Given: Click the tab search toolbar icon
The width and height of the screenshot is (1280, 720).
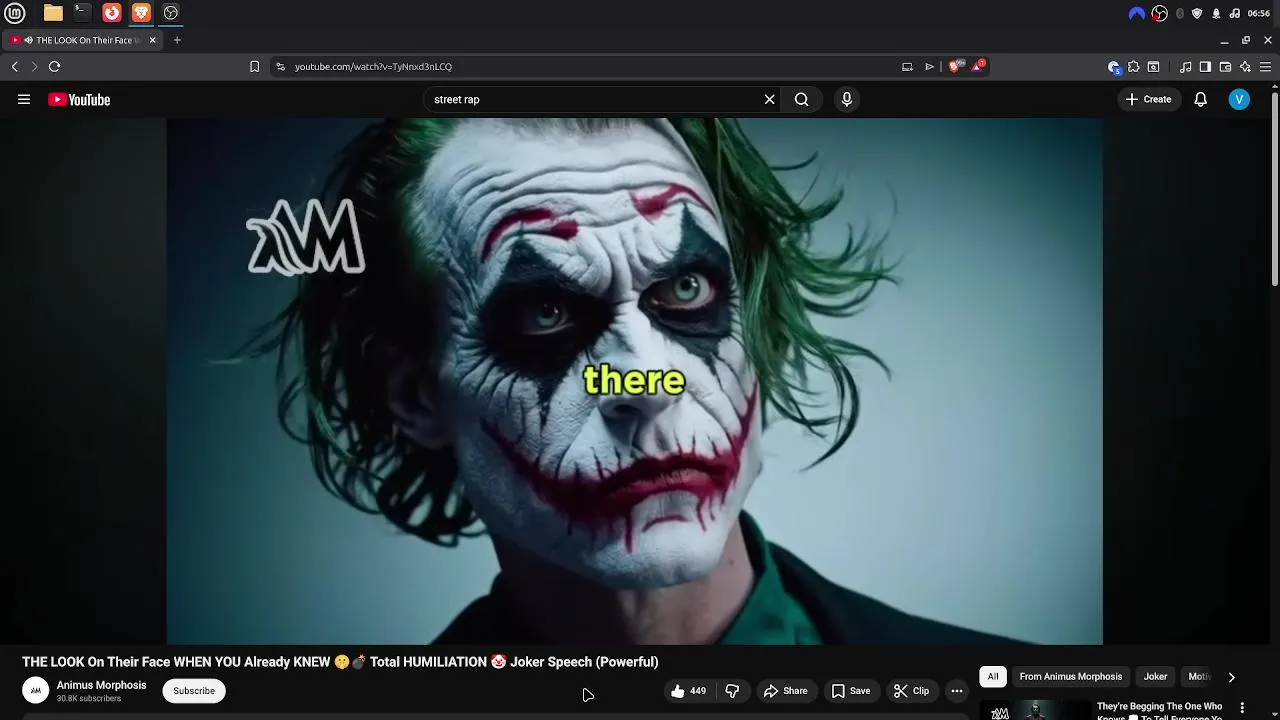Looking at the screenshot, I should pyautogui.click(x=1153, y=67).
